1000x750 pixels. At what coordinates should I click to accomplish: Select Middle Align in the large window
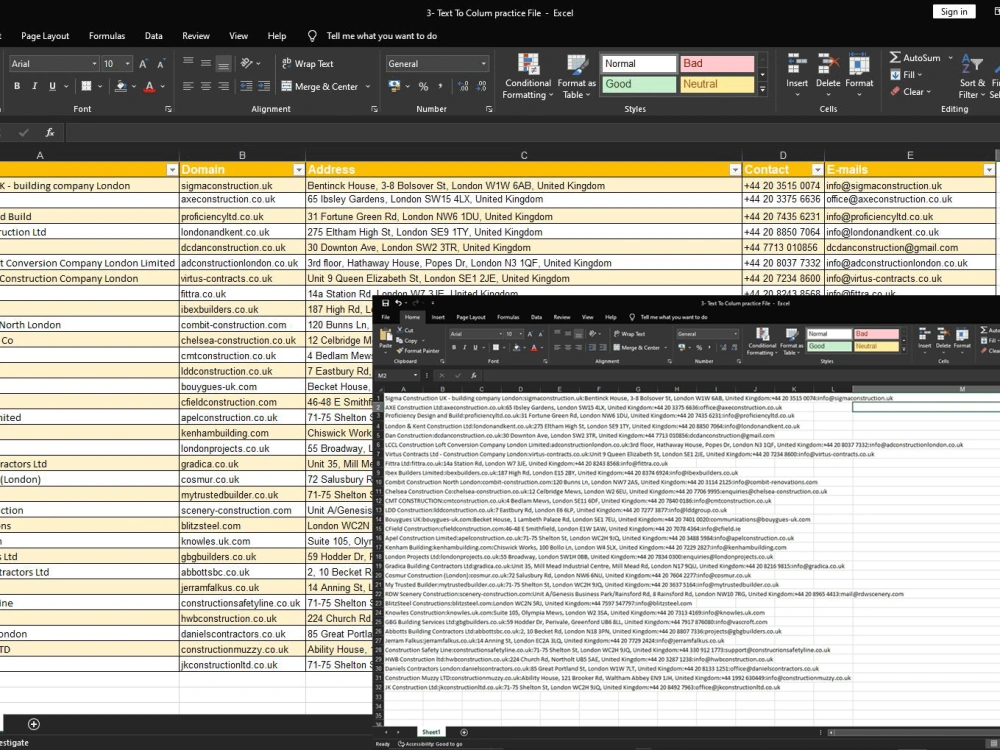click(205, 63)
